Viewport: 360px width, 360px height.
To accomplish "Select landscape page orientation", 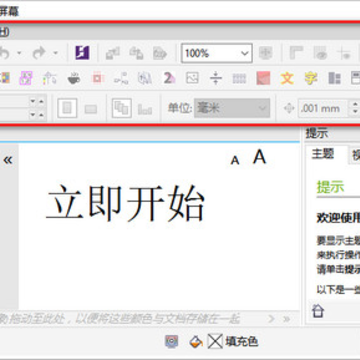I will [91, 109].
